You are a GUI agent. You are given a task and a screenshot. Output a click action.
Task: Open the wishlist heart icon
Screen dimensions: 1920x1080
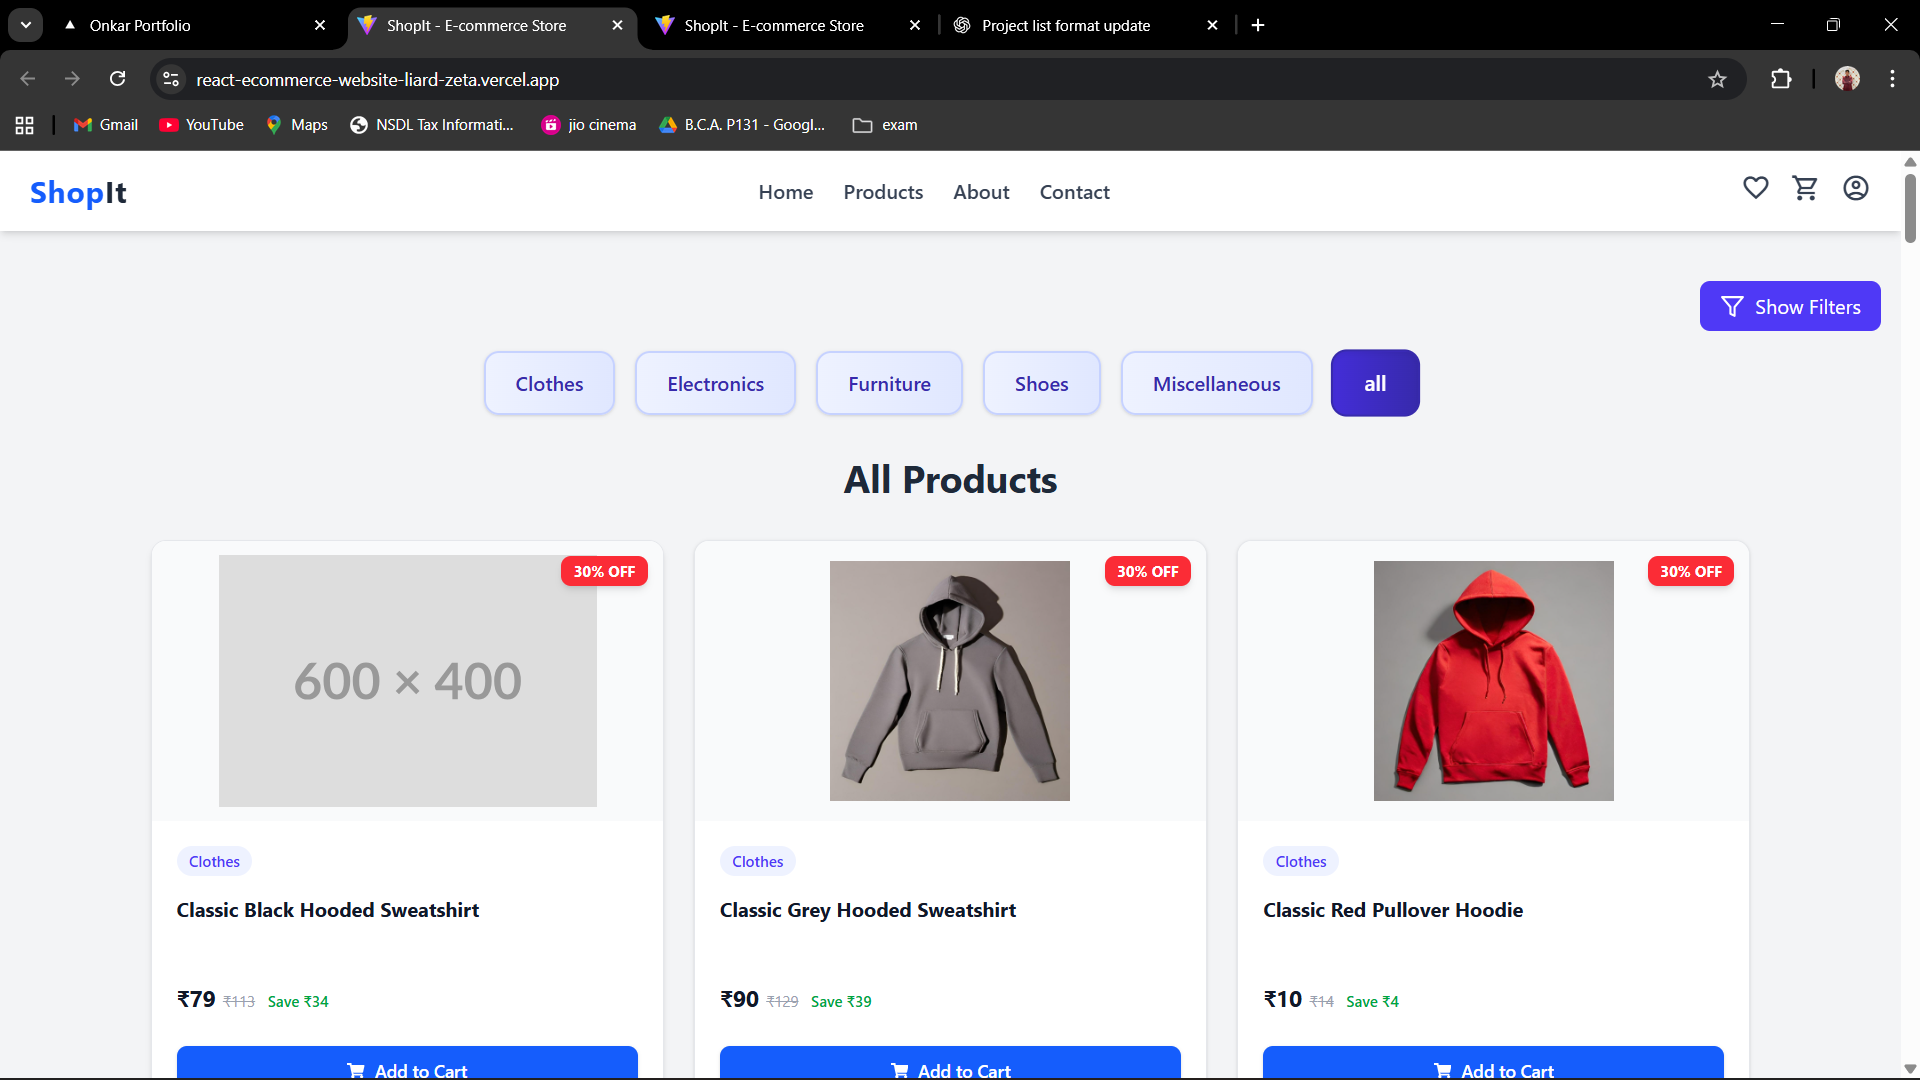[x=1755, y=188]
